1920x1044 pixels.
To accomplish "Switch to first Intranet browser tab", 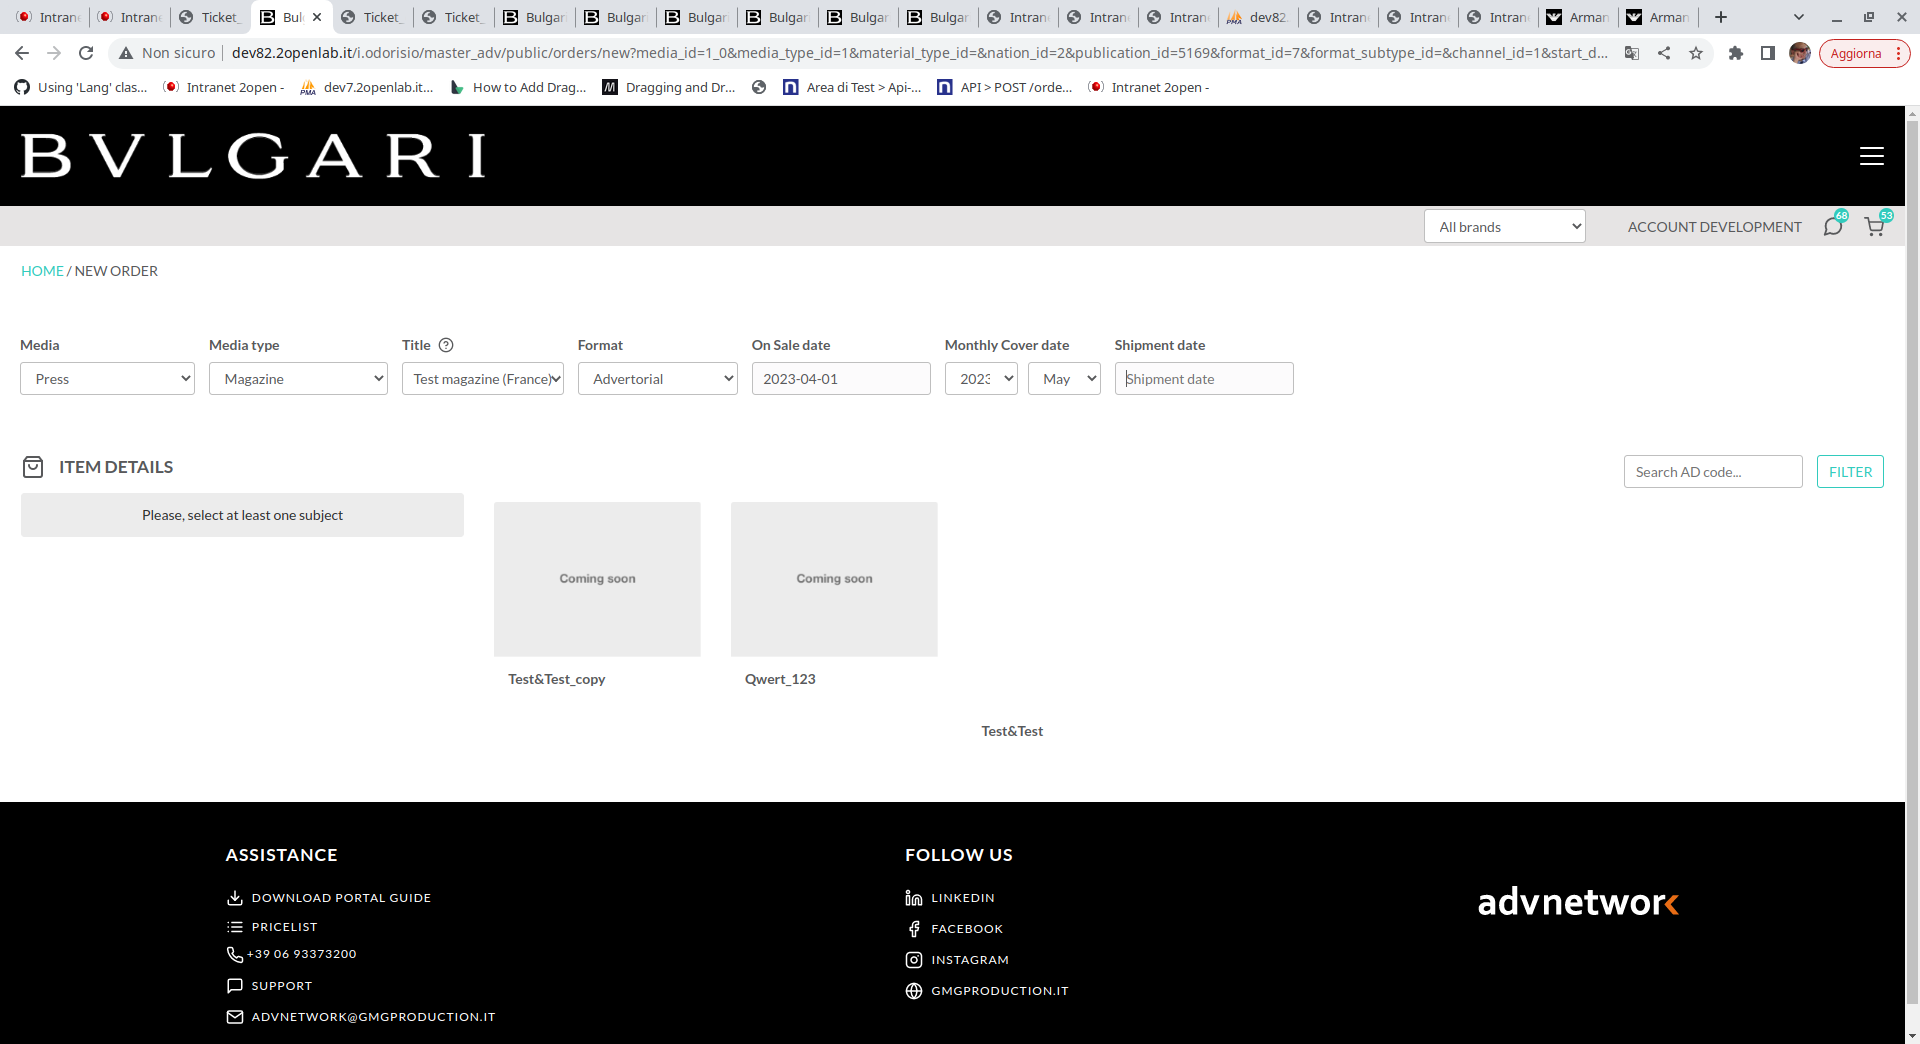I will [x=48, y=17].
